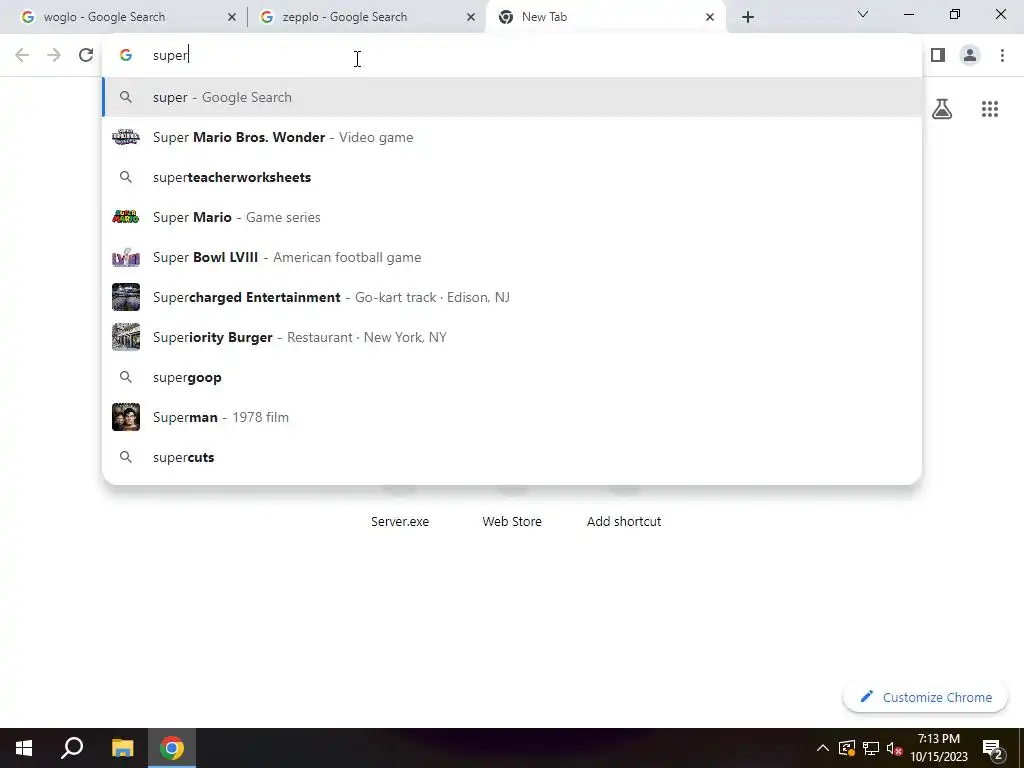
Task: Open the taskbar clock and date
Action: (939, 748)
